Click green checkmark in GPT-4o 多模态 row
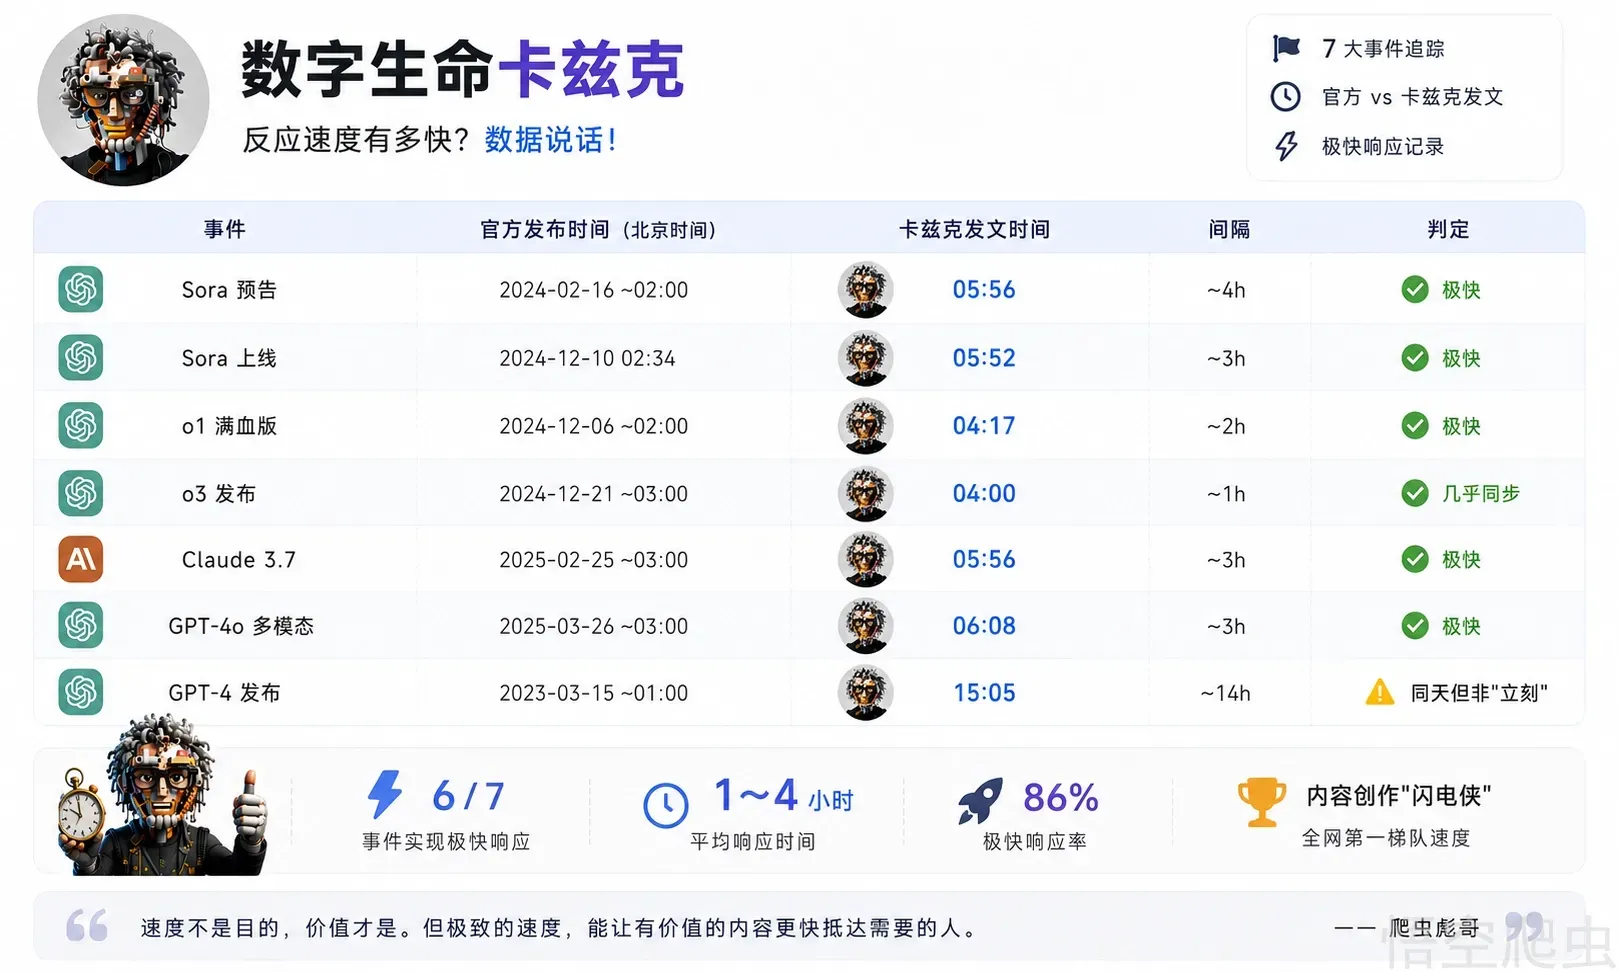1619x972 pixels. tap(1415, 626)
